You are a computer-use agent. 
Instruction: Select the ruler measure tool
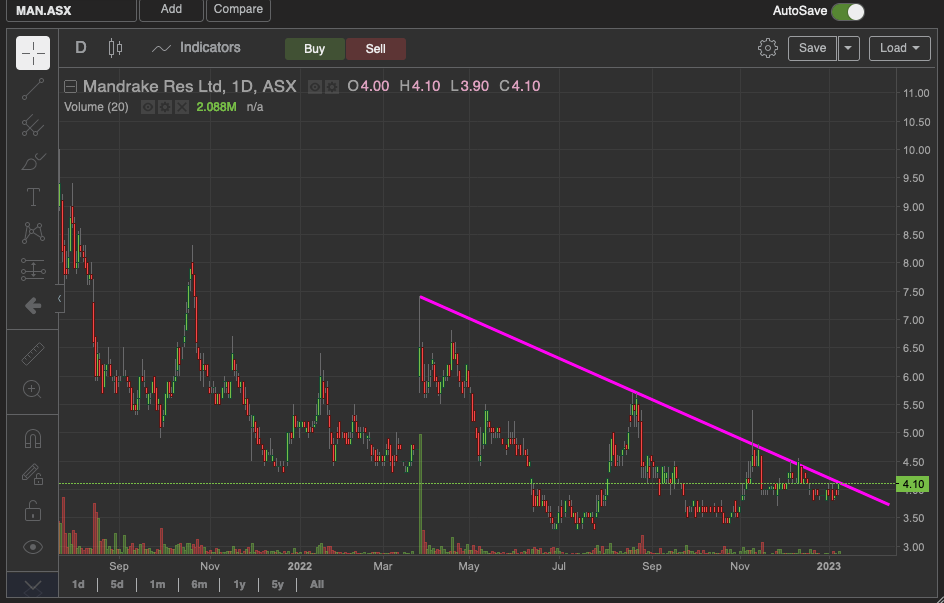(33, 354)
